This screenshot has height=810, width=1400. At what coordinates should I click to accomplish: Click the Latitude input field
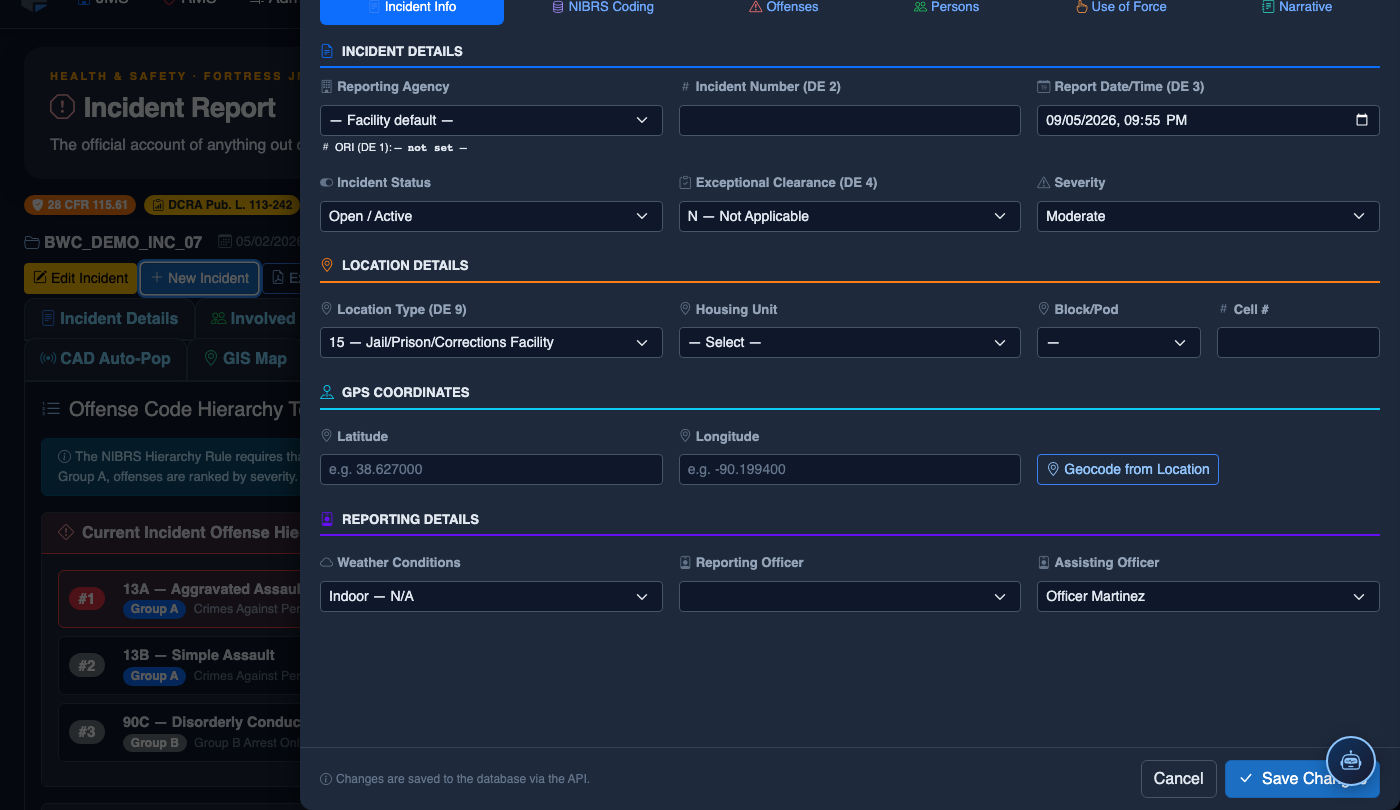point(491,469)
